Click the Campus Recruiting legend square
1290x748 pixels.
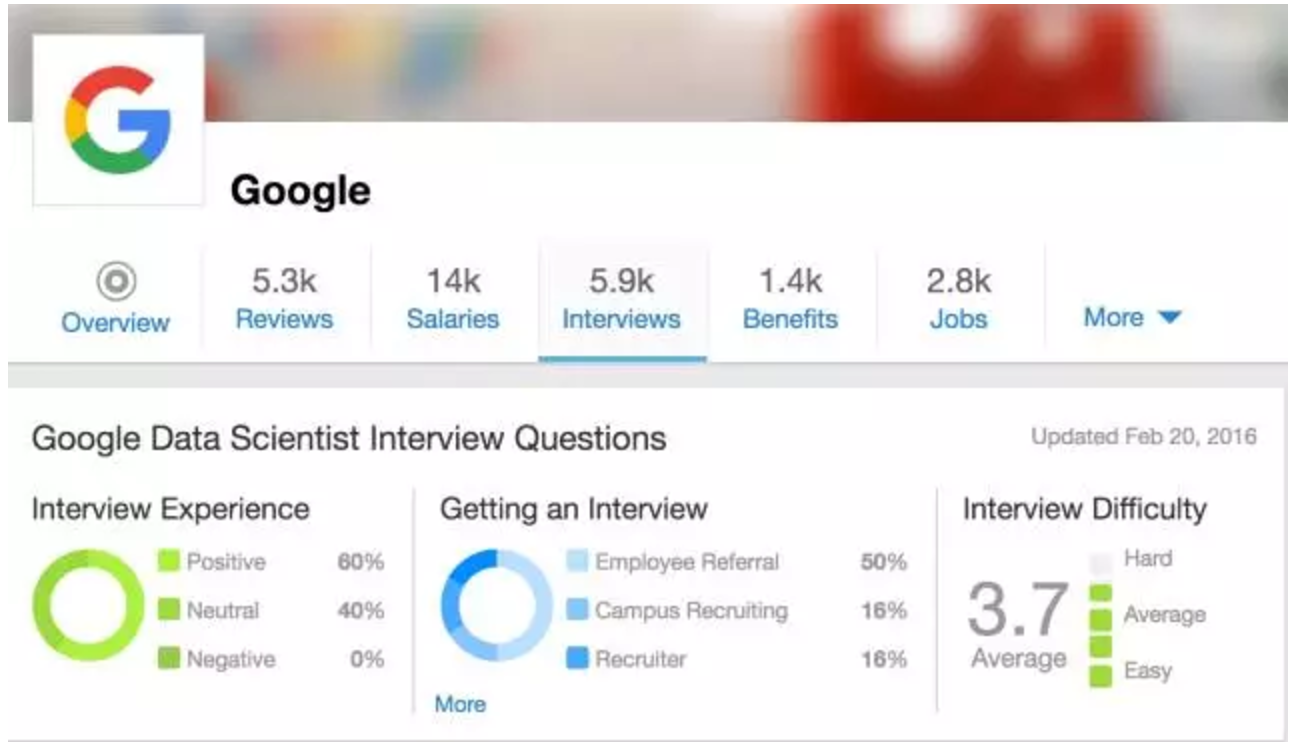(x=577, y=609)
